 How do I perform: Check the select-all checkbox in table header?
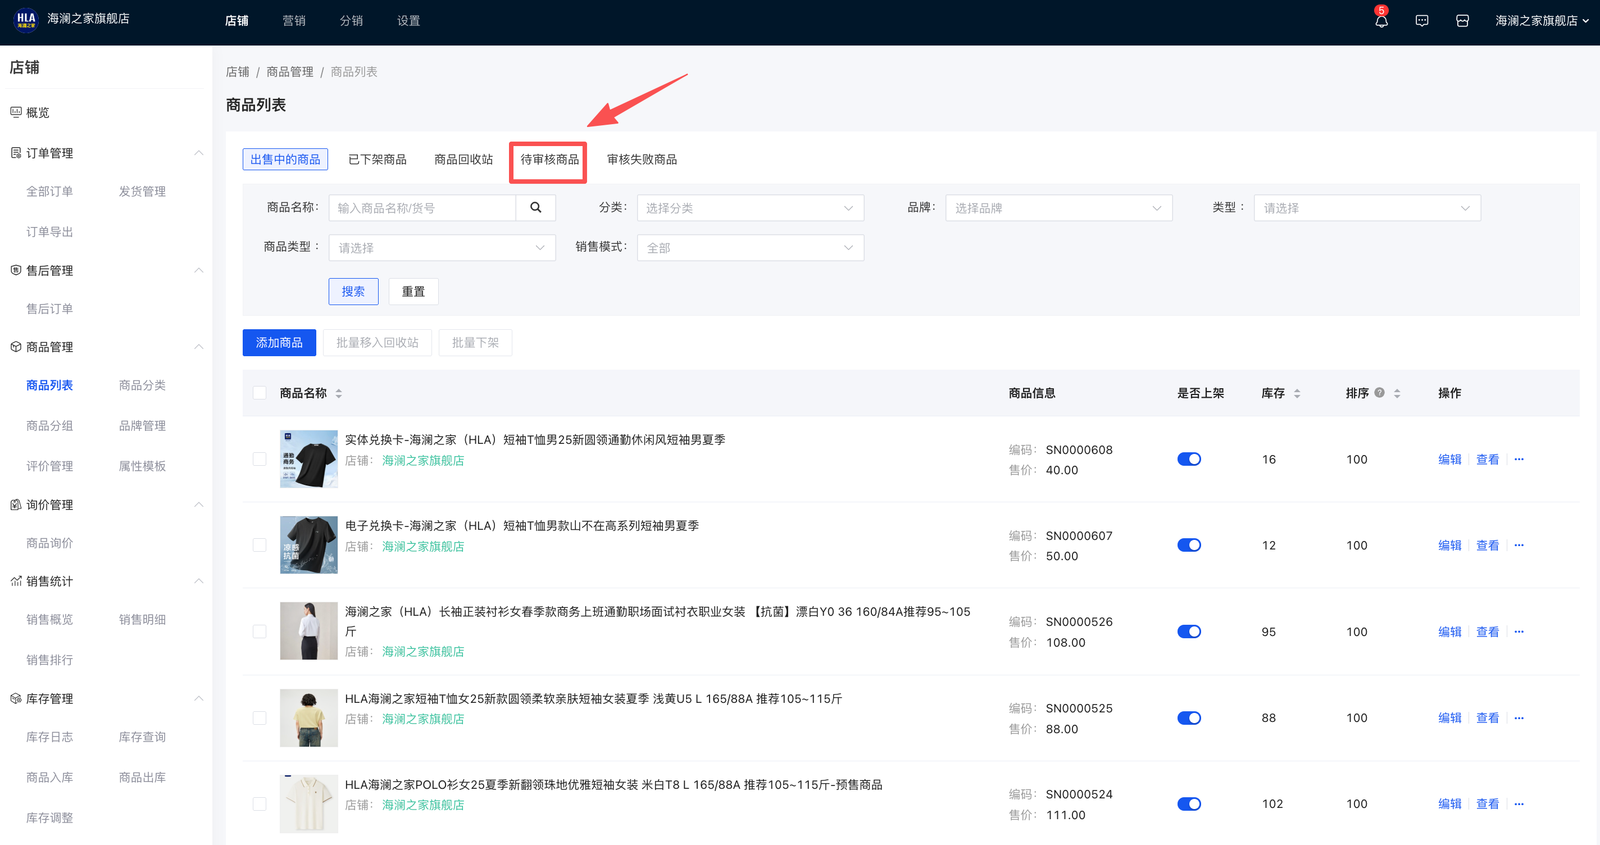pos(260,394)
